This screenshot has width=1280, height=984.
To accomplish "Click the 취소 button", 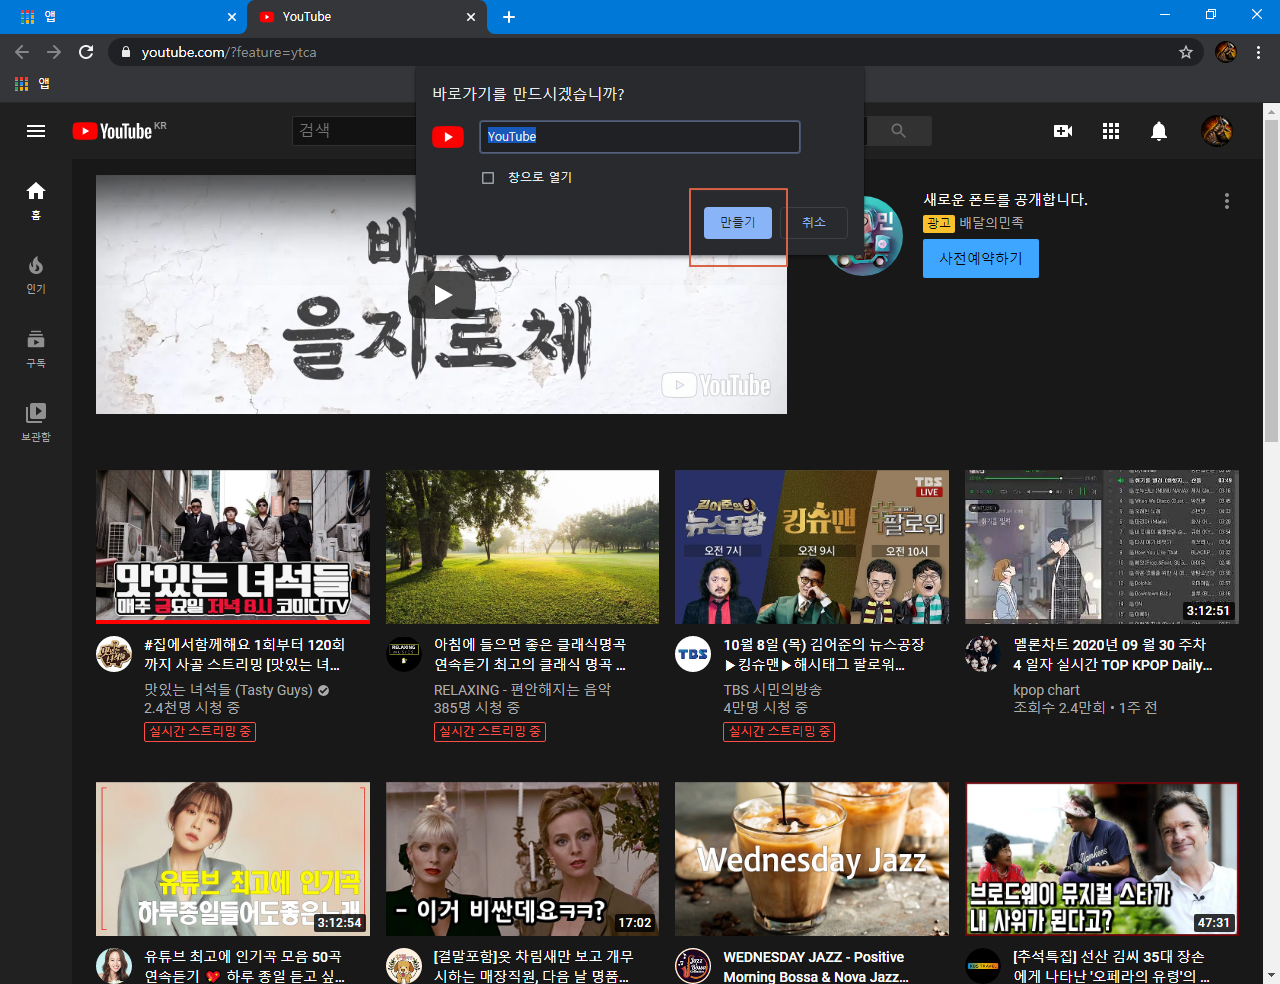I will click(x=814, y=223).
